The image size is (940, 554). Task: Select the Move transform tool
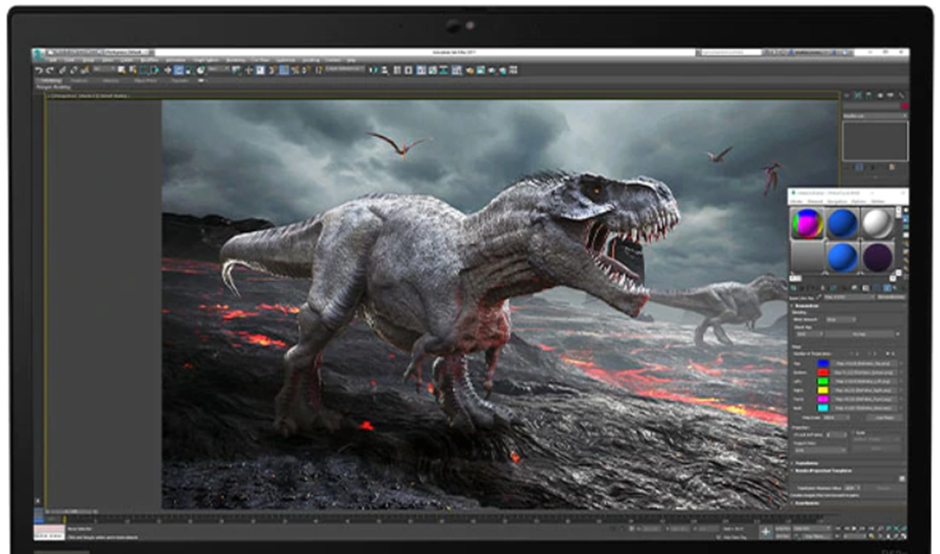tap(169, 70)
